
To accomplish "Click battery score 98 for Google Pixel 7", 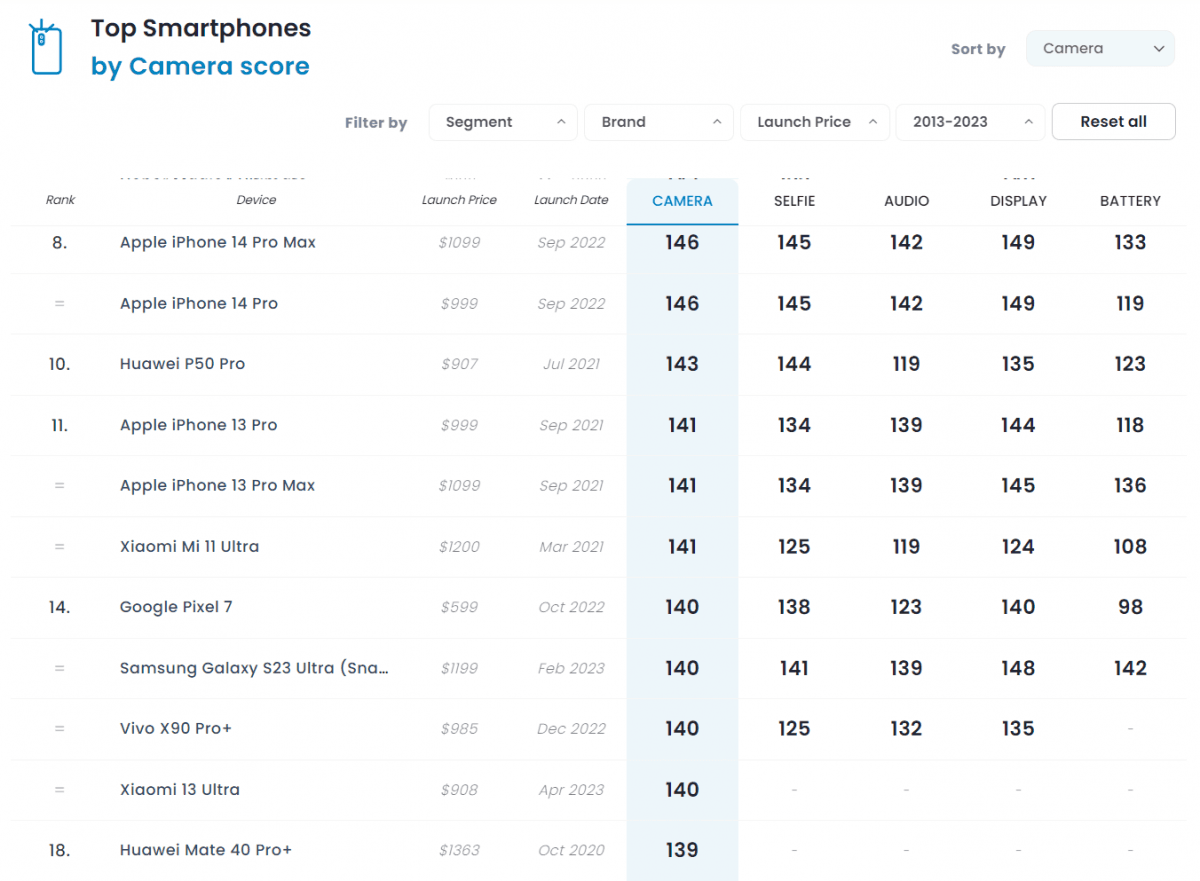I will click(x=1130, y=607).
